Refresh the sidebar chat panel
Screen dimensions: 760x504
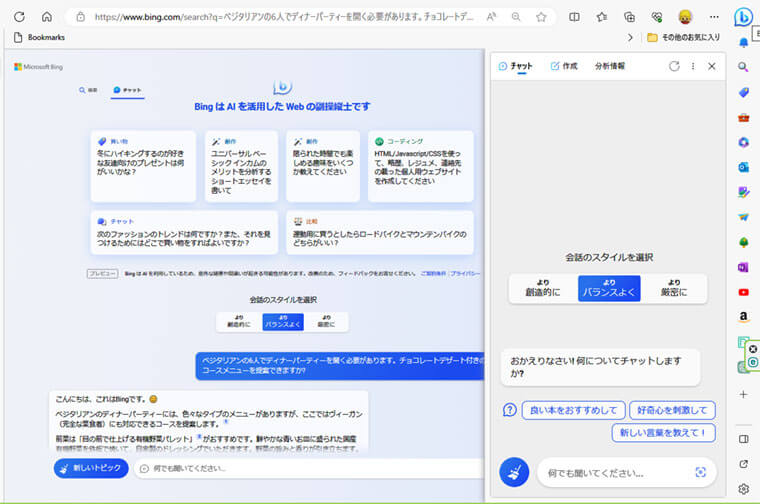(x=674, y=66)
